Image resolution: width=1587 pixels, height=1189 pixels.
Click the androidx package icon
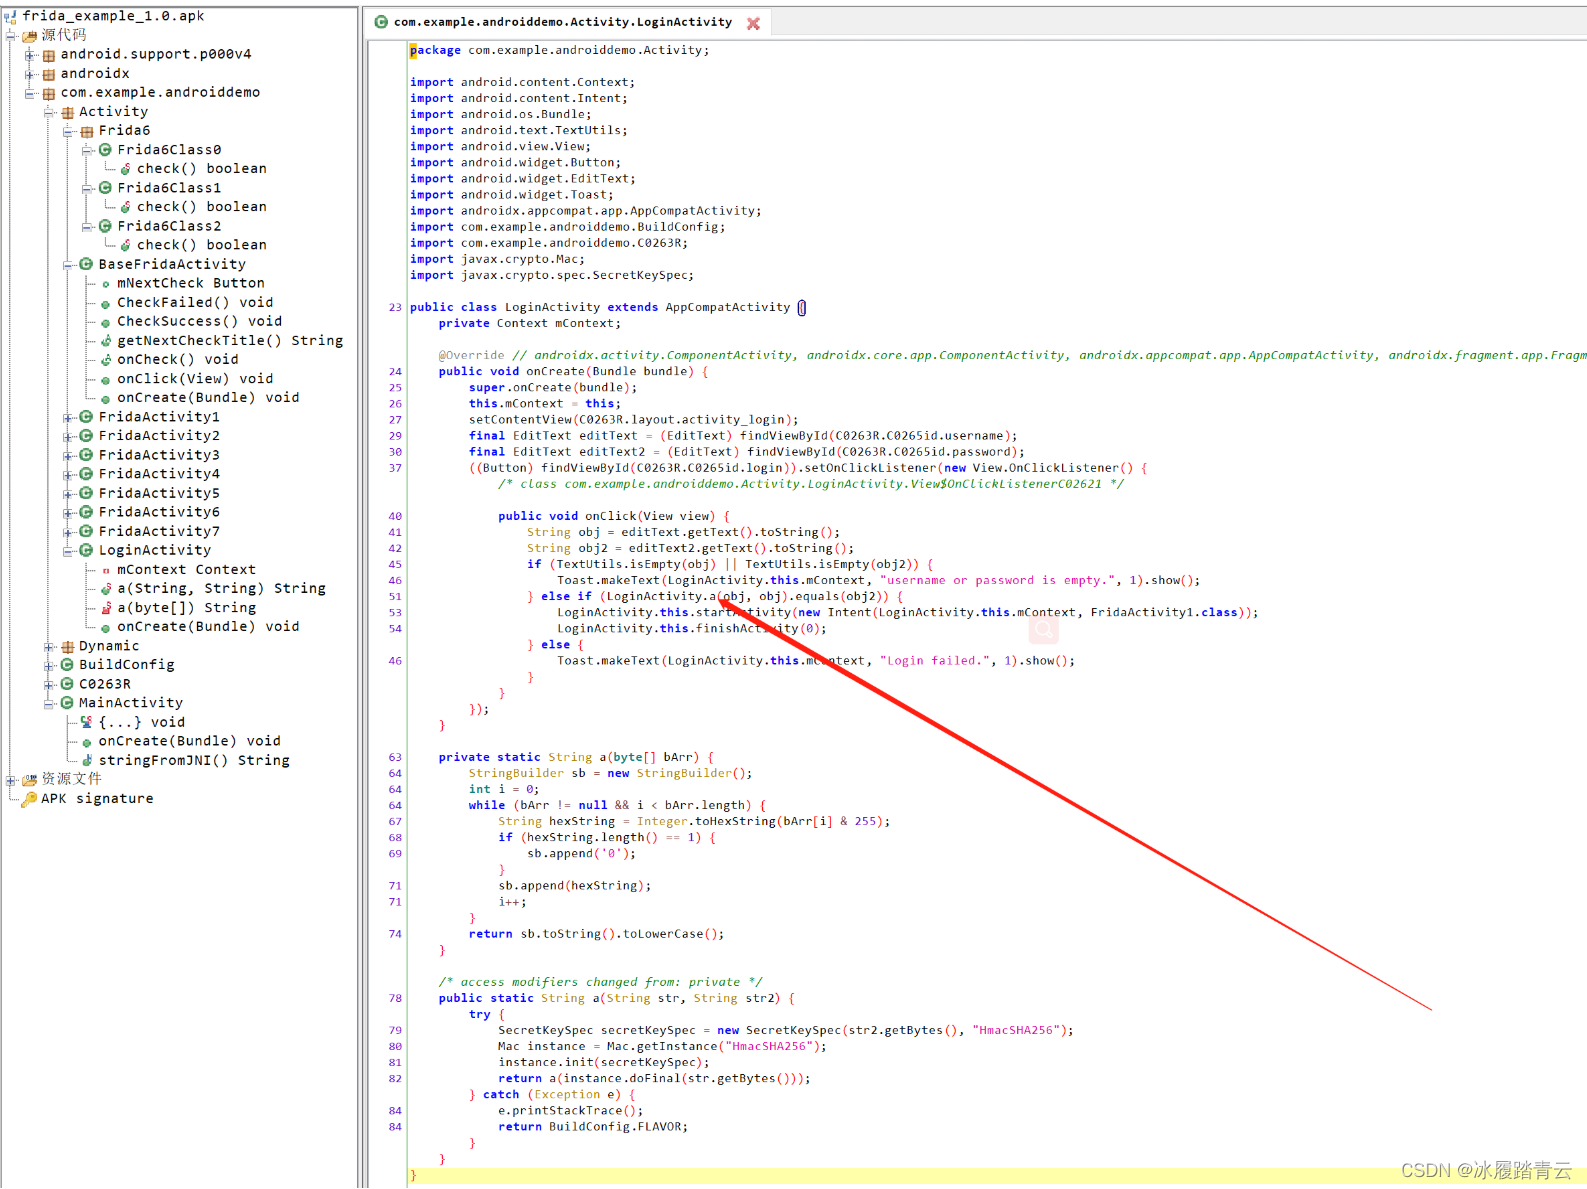[x=49, y=74]
